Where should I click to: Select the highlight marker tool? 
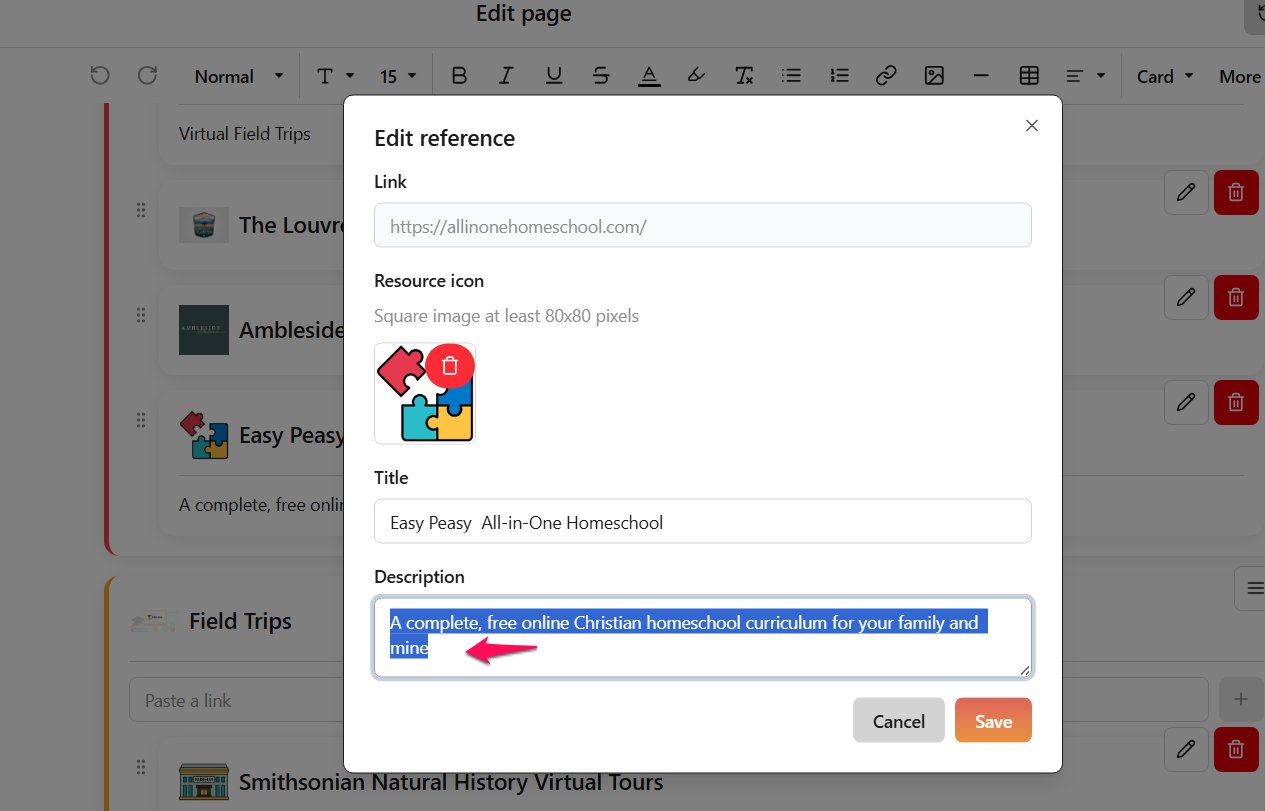click(x=696, y=76)
